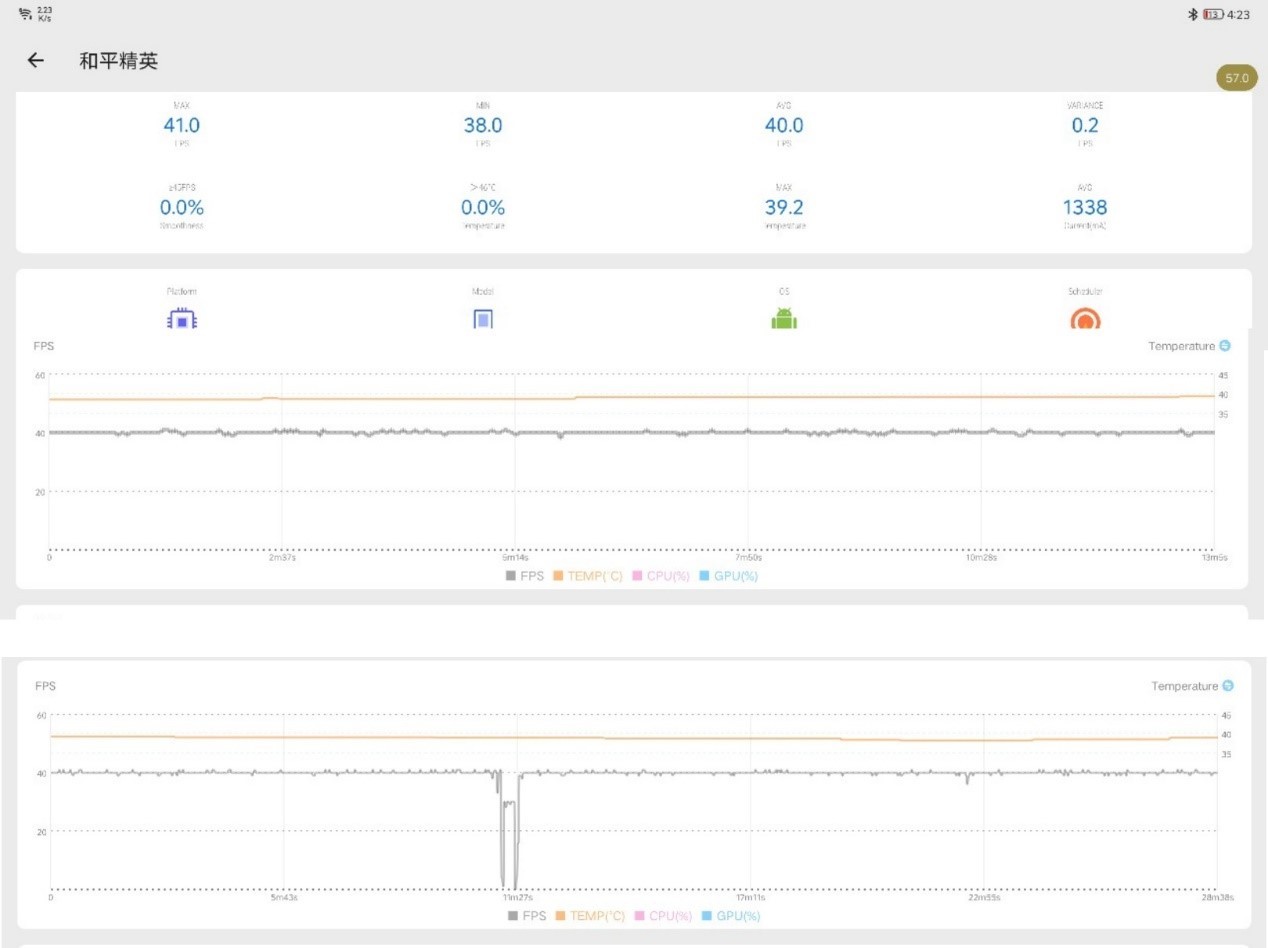1268x948 pixels.
Task: Select the AVG Current value 1338
Action: pyautogui.click(x=1085, y=208)
